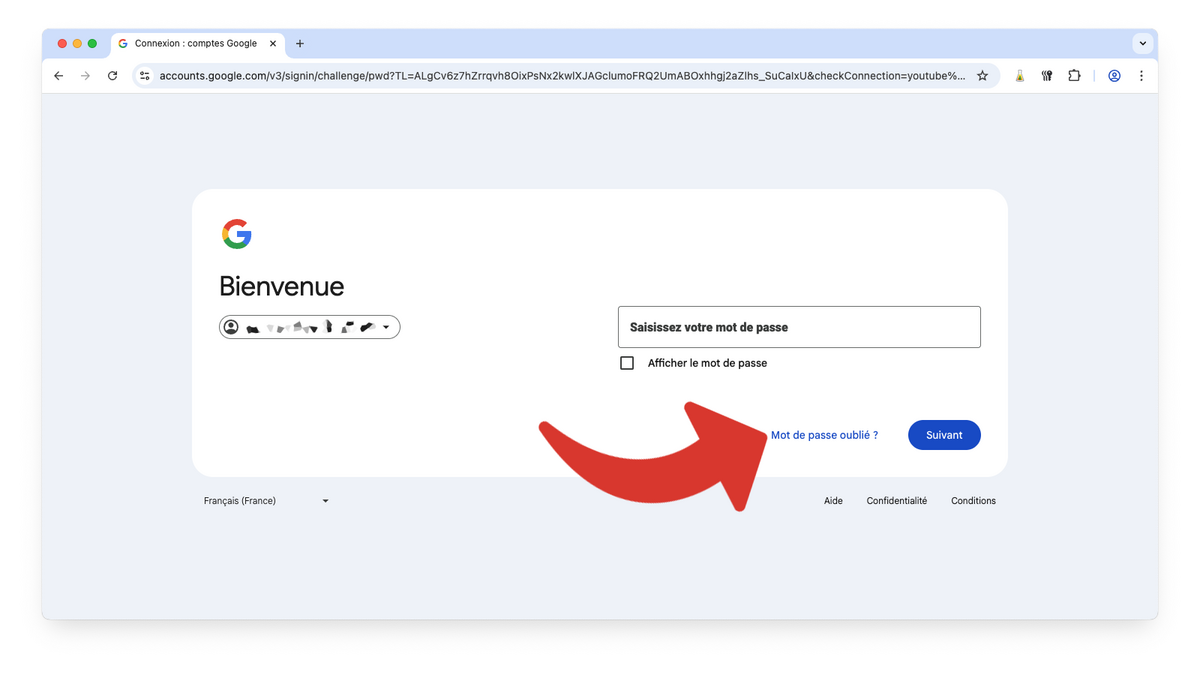Select the Connexion : comptes Google tab
Screen dimensions: 1200x675
[x=197, y=44]
